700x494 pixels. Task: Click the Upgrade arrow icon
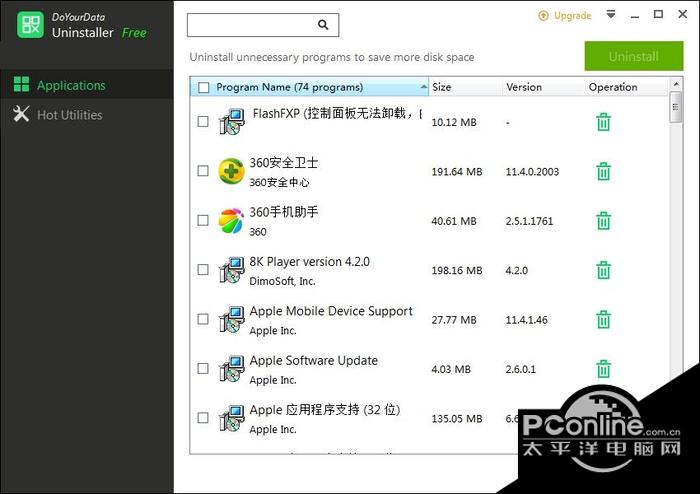tap(543, 16)
